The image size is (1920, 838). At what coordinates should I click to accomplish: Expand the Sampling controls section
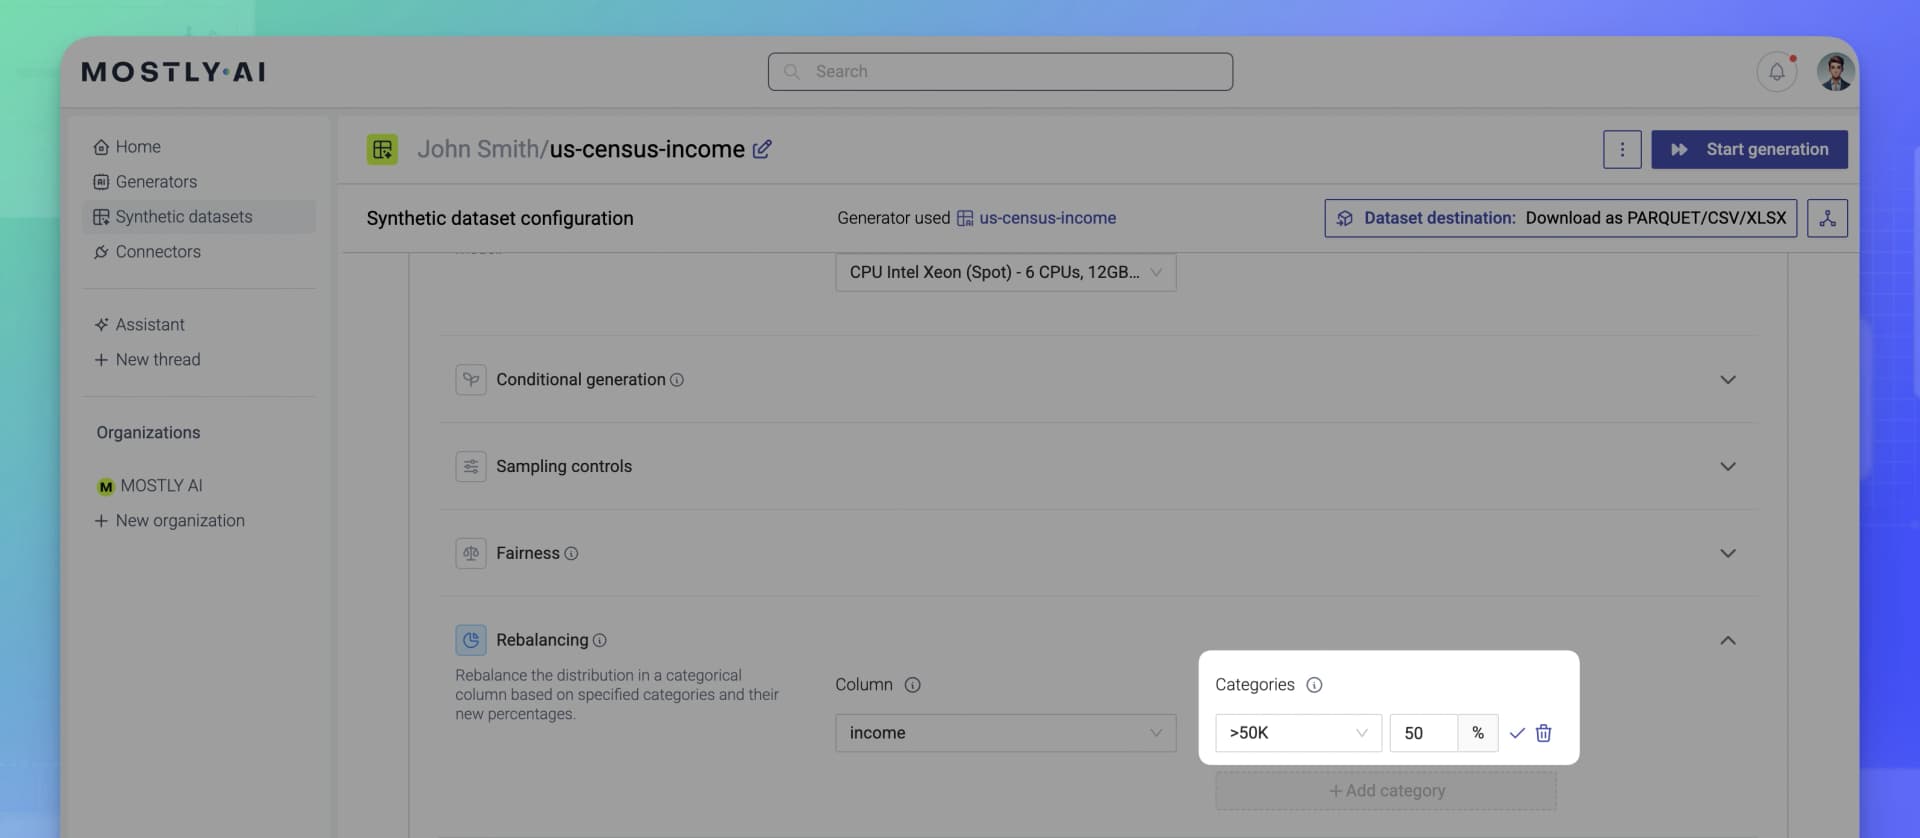click(x=1727, y=467)
